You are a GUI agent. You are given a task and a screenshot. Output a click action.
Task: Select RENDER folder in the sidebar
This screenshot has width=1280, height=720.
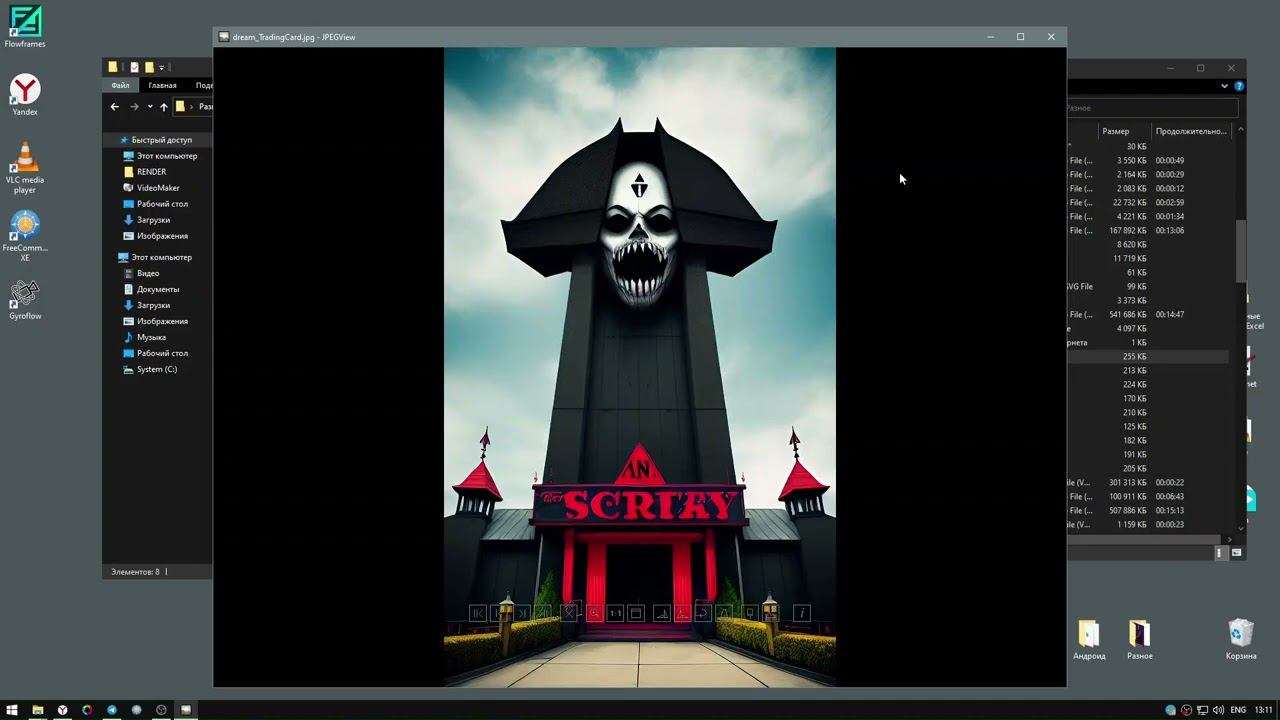pos(151,172)
